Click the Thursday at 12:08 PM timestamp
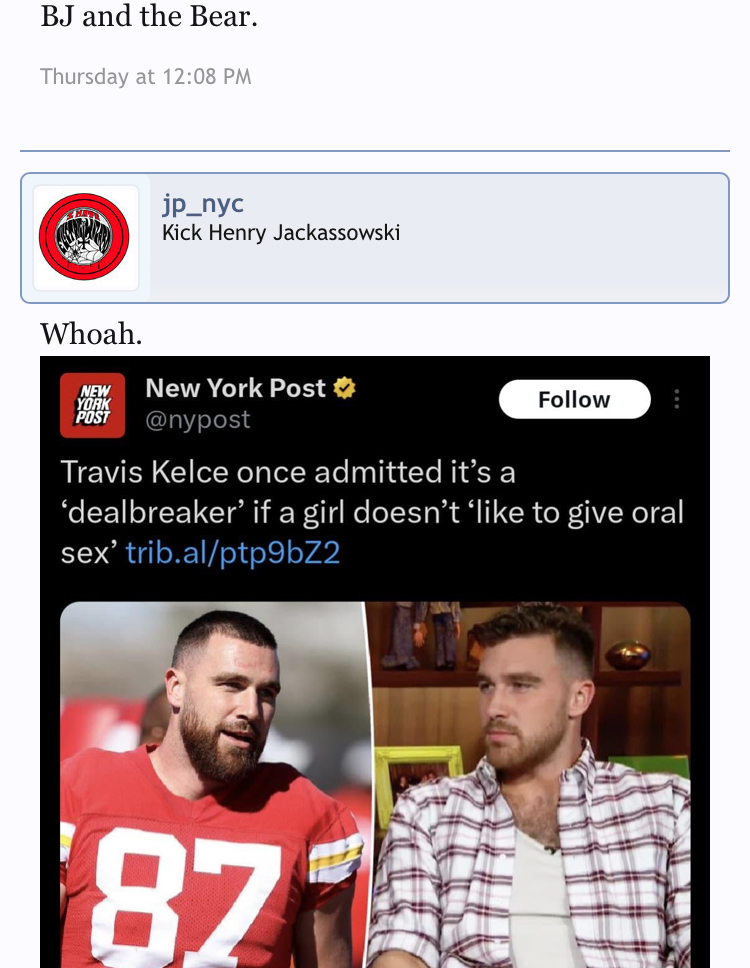This screenshot has height=968, width=750. (146, 77)
